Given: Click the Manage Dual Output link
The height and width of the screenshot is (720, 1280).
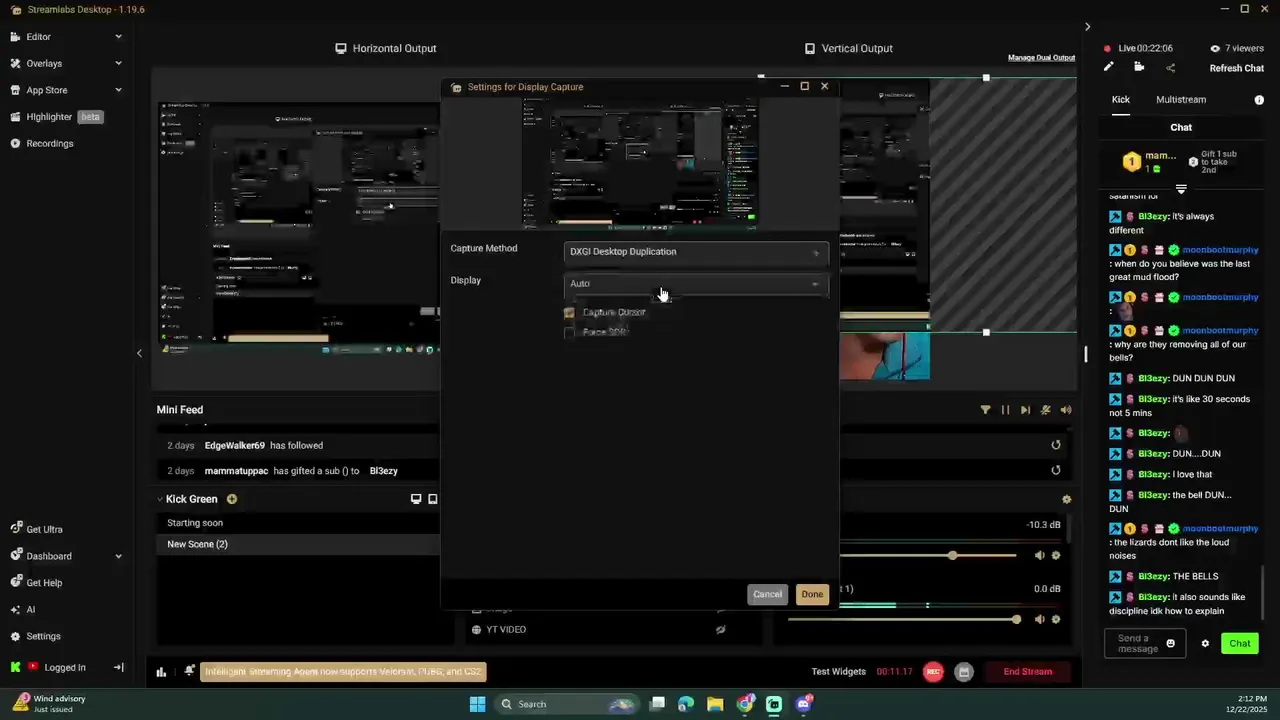Looking at the screenshot, I should (1041, 57).
